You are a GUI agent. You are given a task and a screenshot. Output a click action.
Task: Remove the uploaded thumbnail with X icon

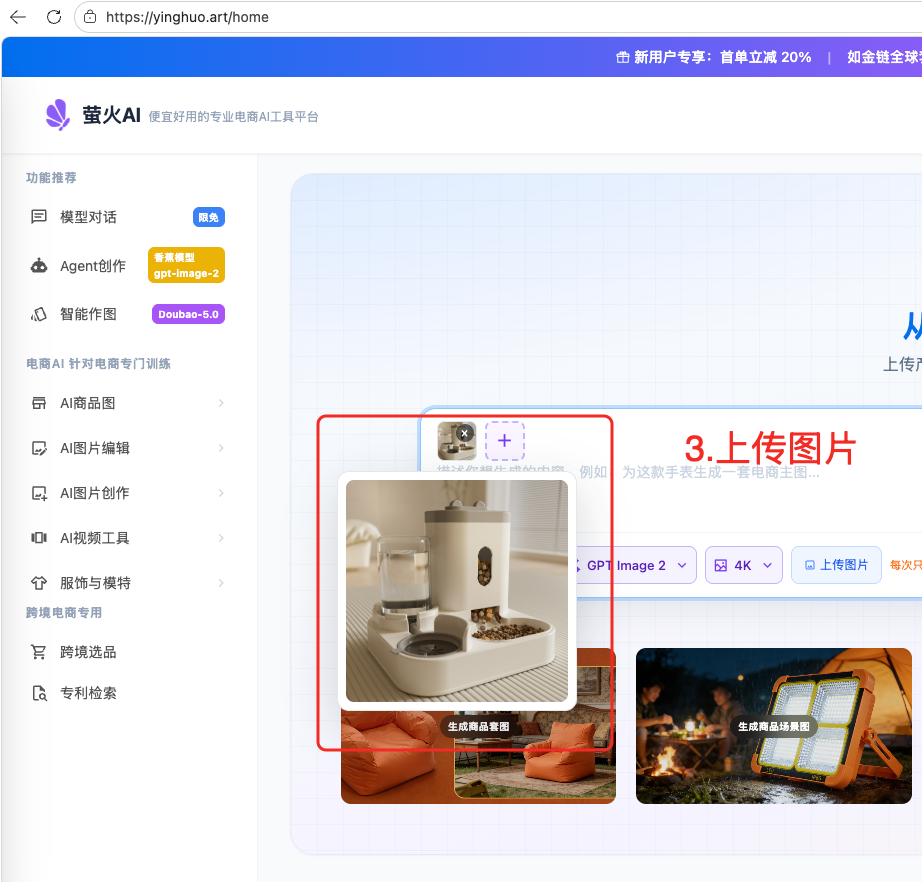pos(465,433)
